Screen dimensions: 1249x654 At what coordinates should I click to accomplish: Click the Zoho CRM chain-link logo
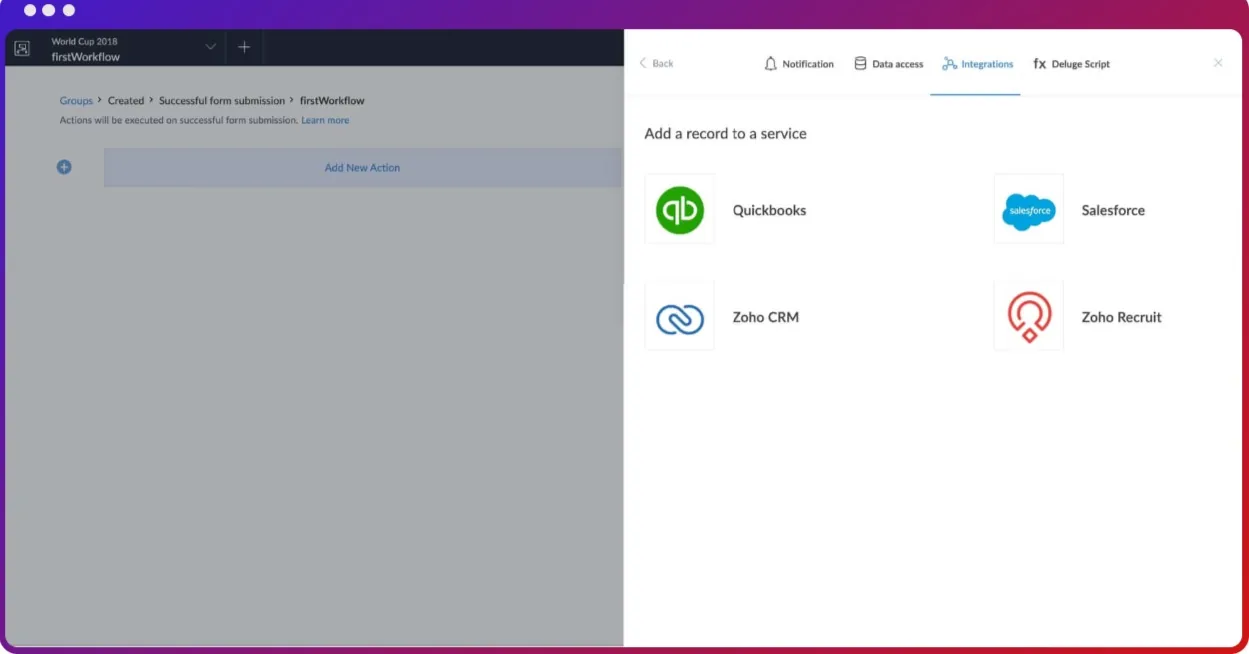point(680,318)
